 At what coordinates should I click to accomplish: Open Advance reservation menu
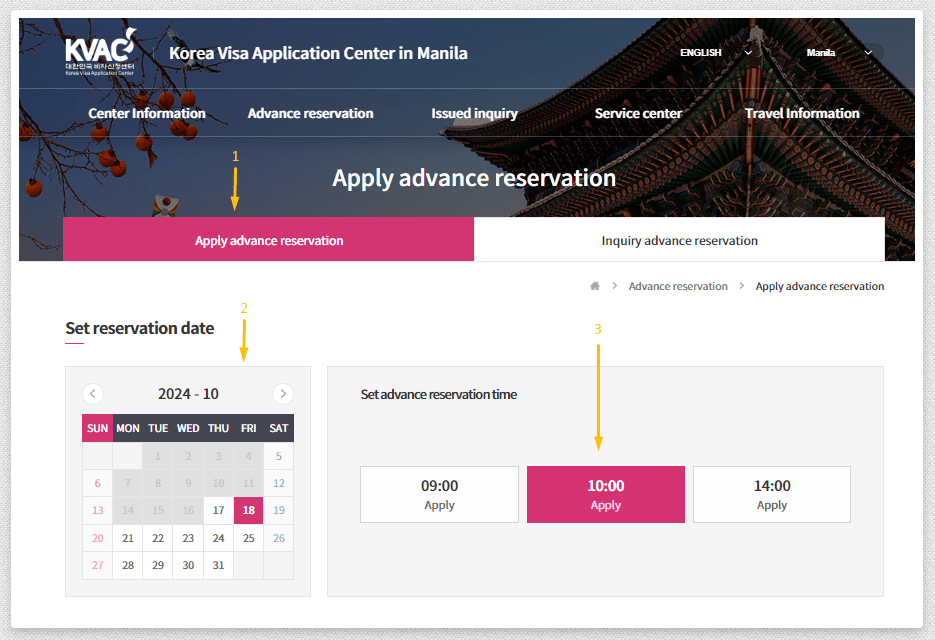[x=310, y=114]
